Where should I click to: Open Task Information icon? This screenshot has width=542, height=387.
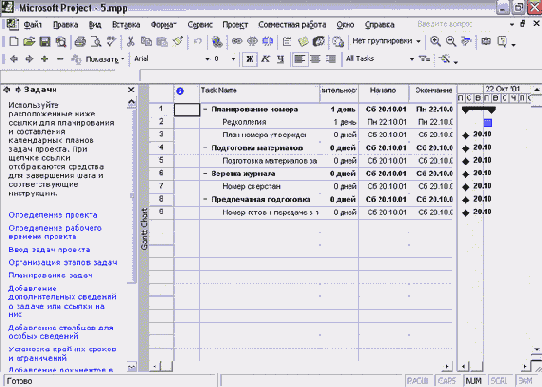point(287,42)
